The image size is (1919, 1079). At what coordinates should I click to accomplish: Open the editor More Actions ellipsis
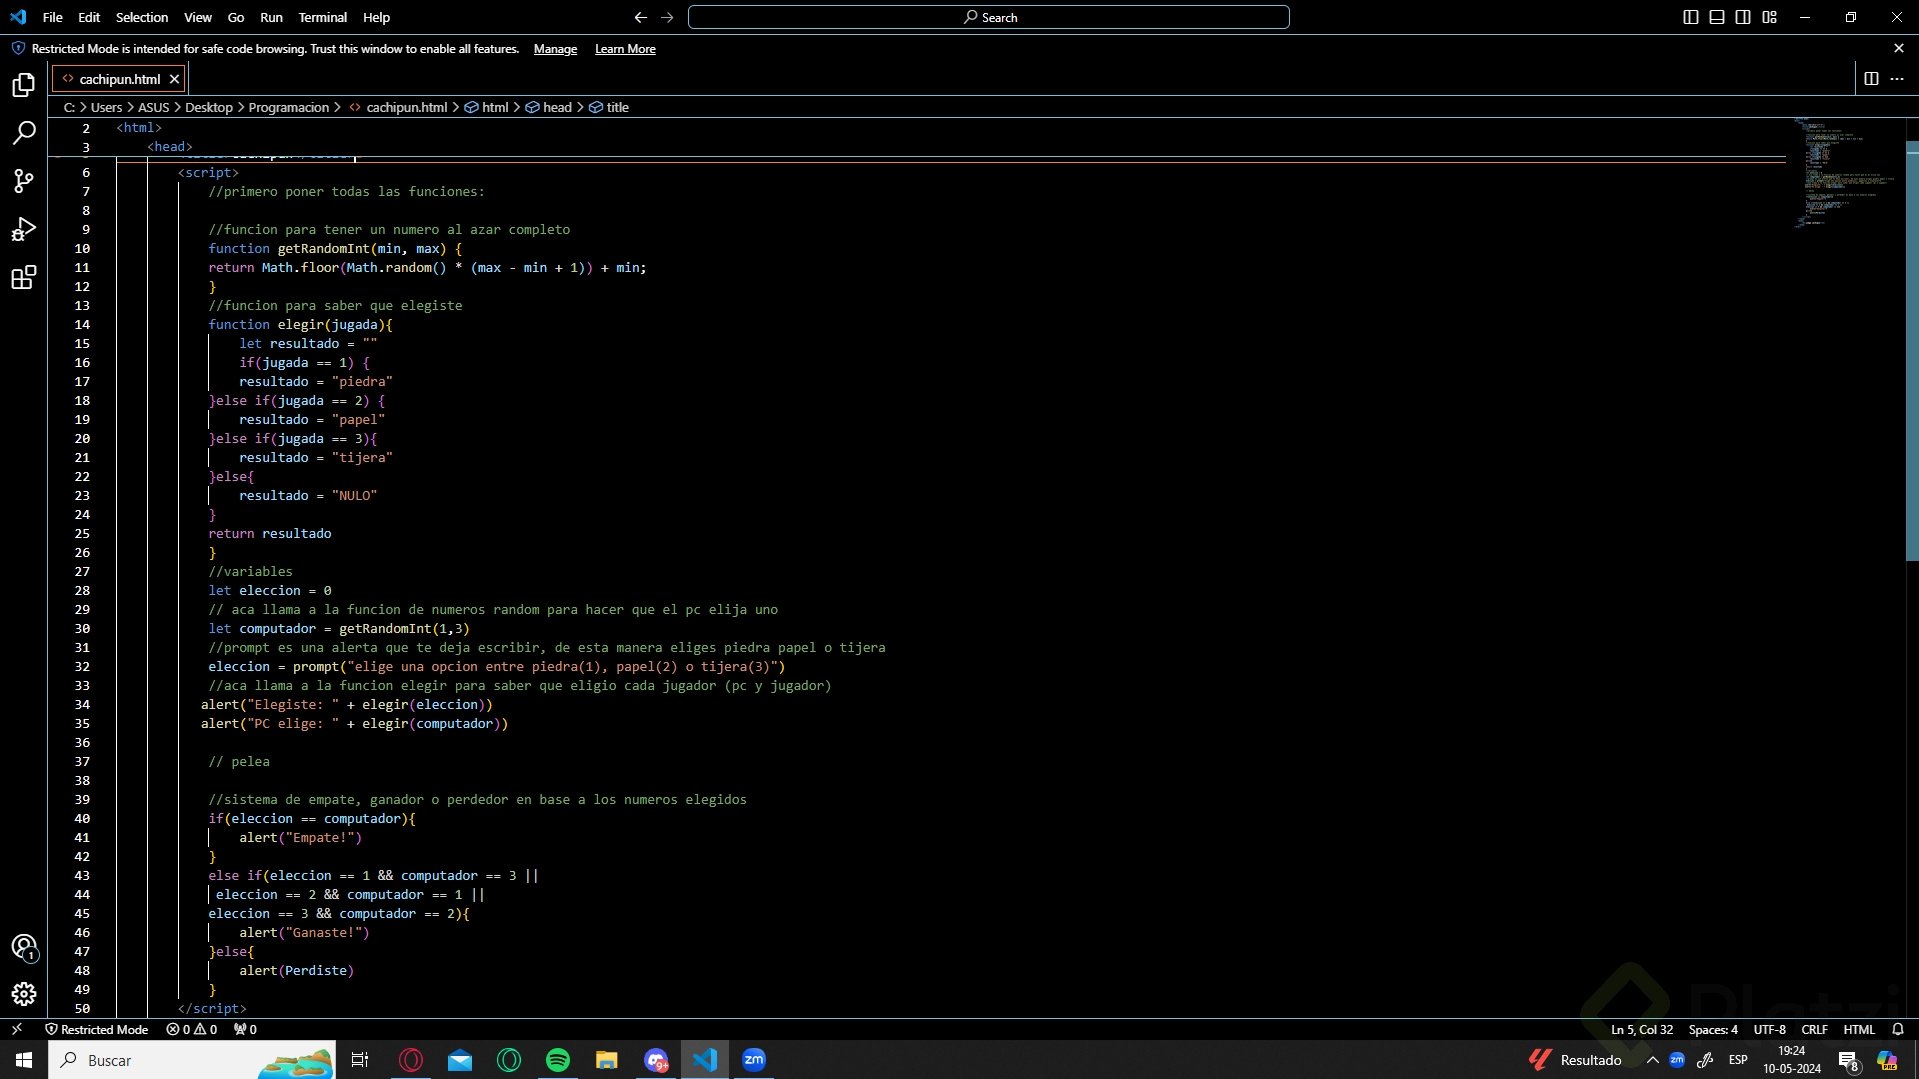click(1897, 79)
